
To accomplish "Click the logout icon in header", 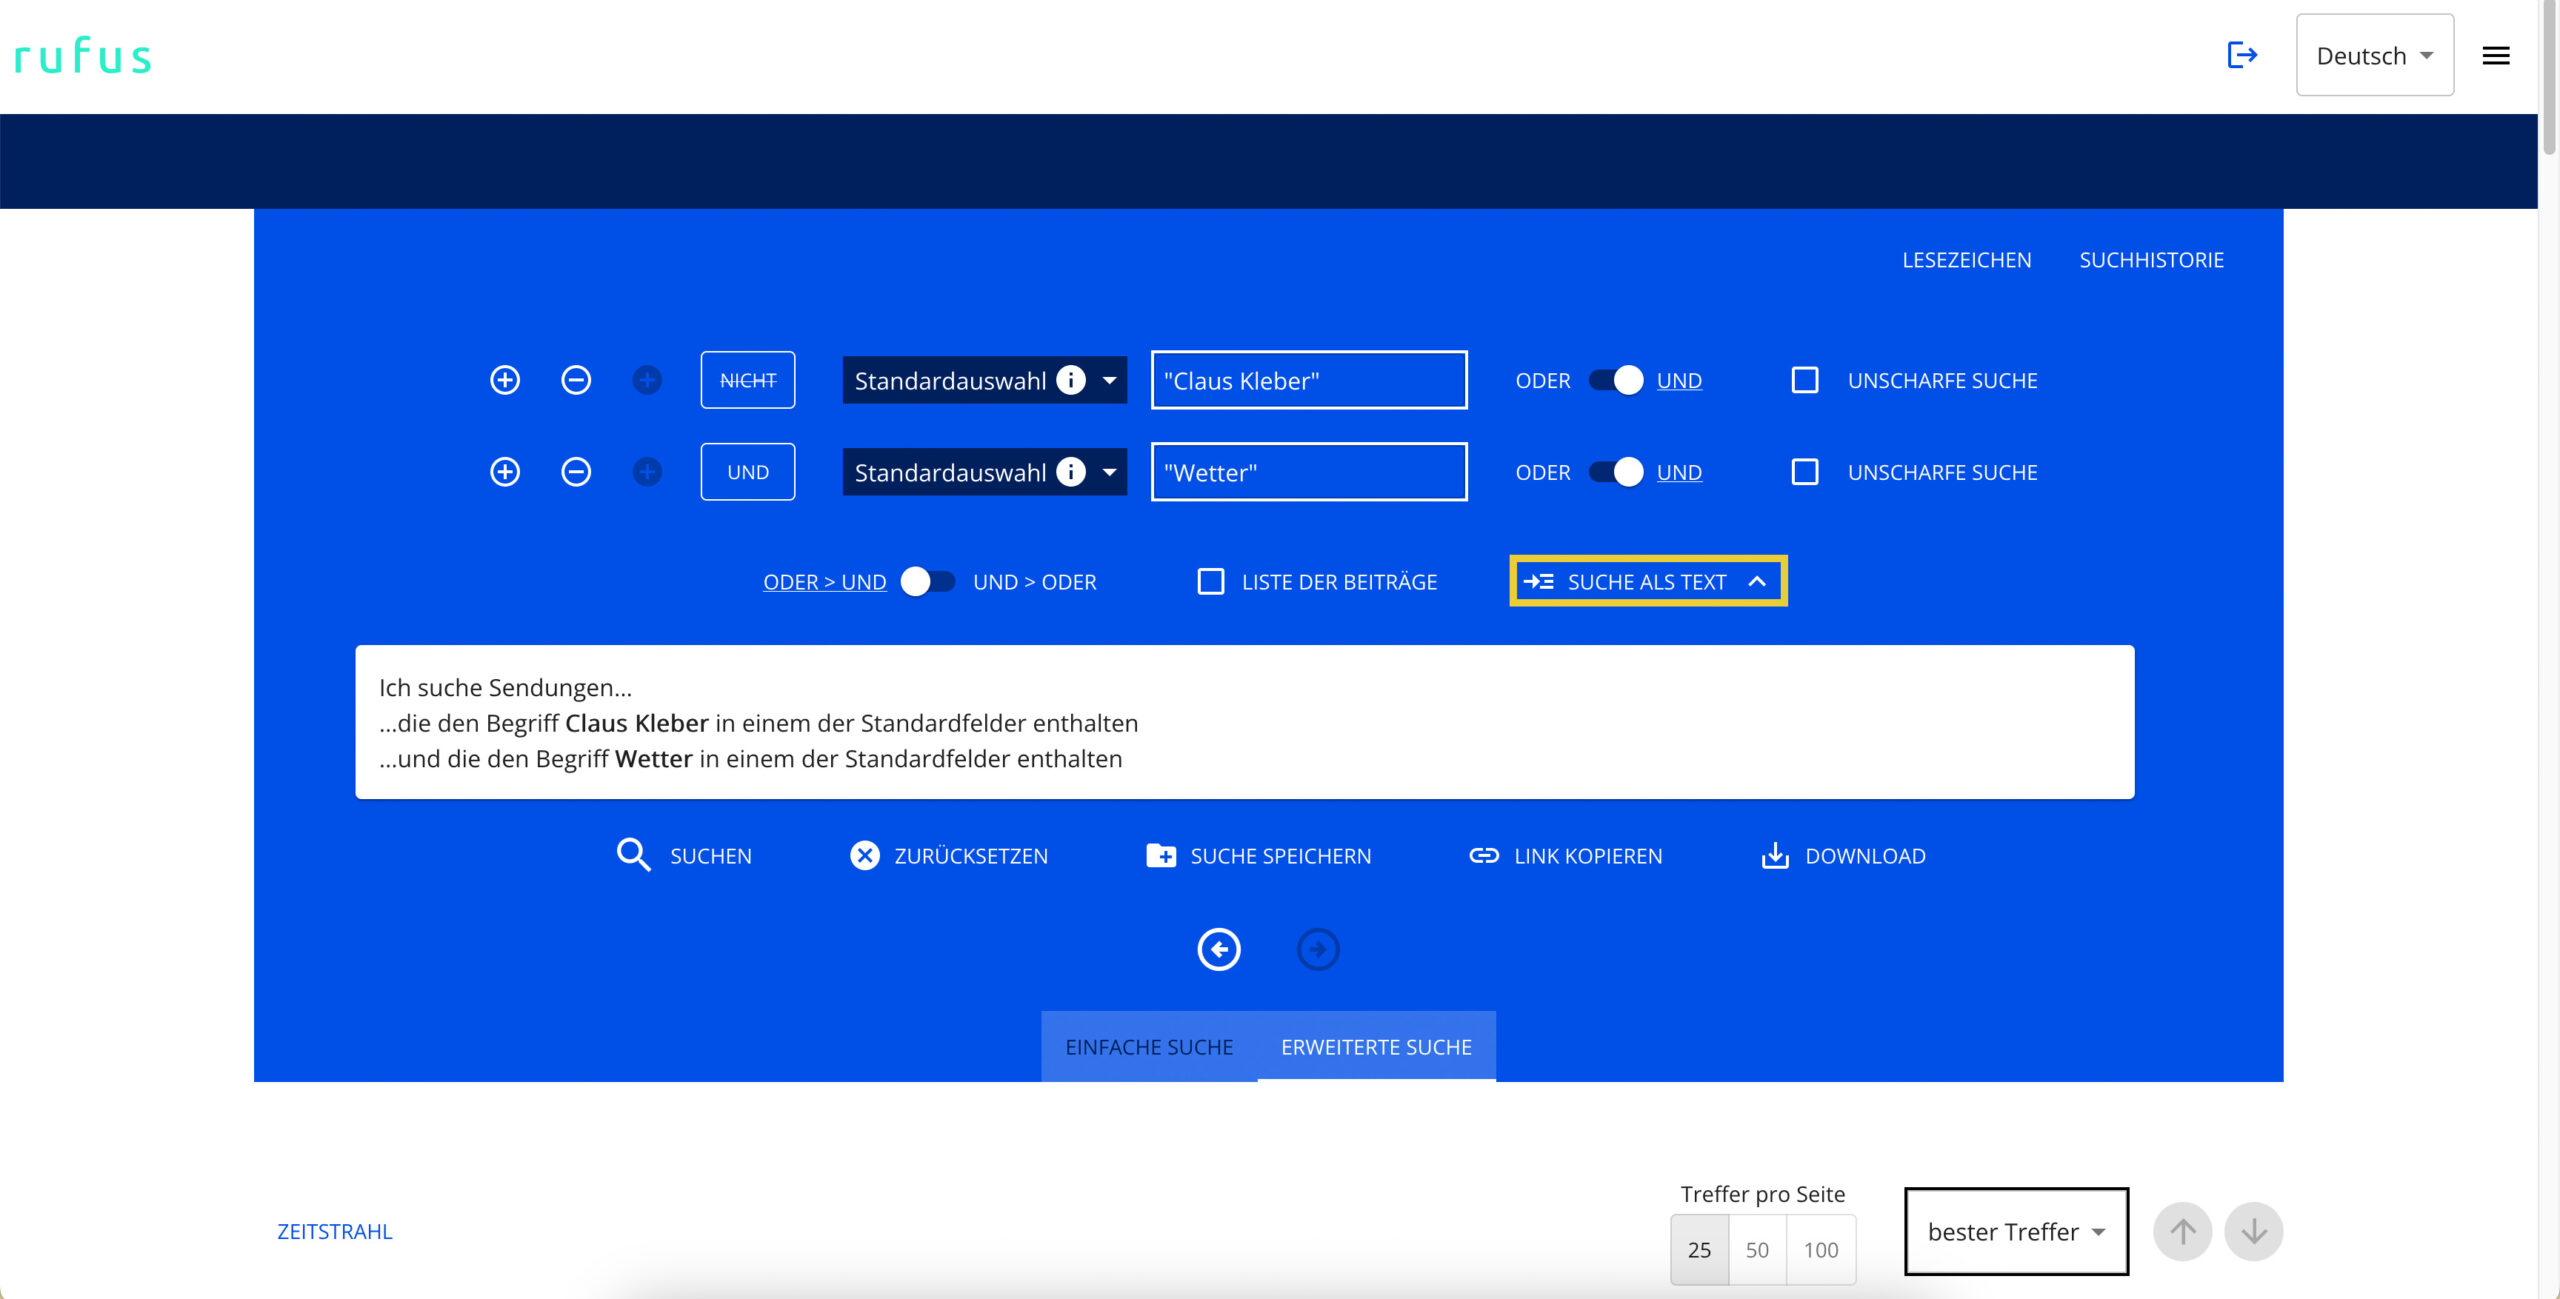I will pyautogui.click(x=2242, y=55).
